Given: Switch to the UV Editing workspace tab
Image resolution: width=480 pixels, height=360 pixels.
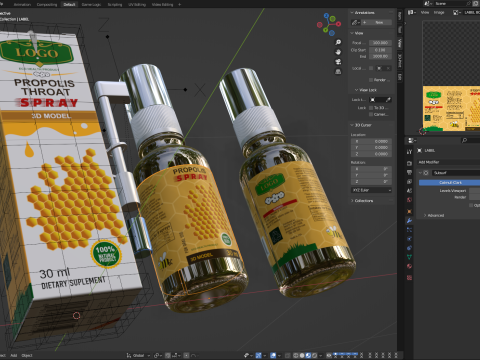Looking at the screenshot, I should click(x=137, y=4).
